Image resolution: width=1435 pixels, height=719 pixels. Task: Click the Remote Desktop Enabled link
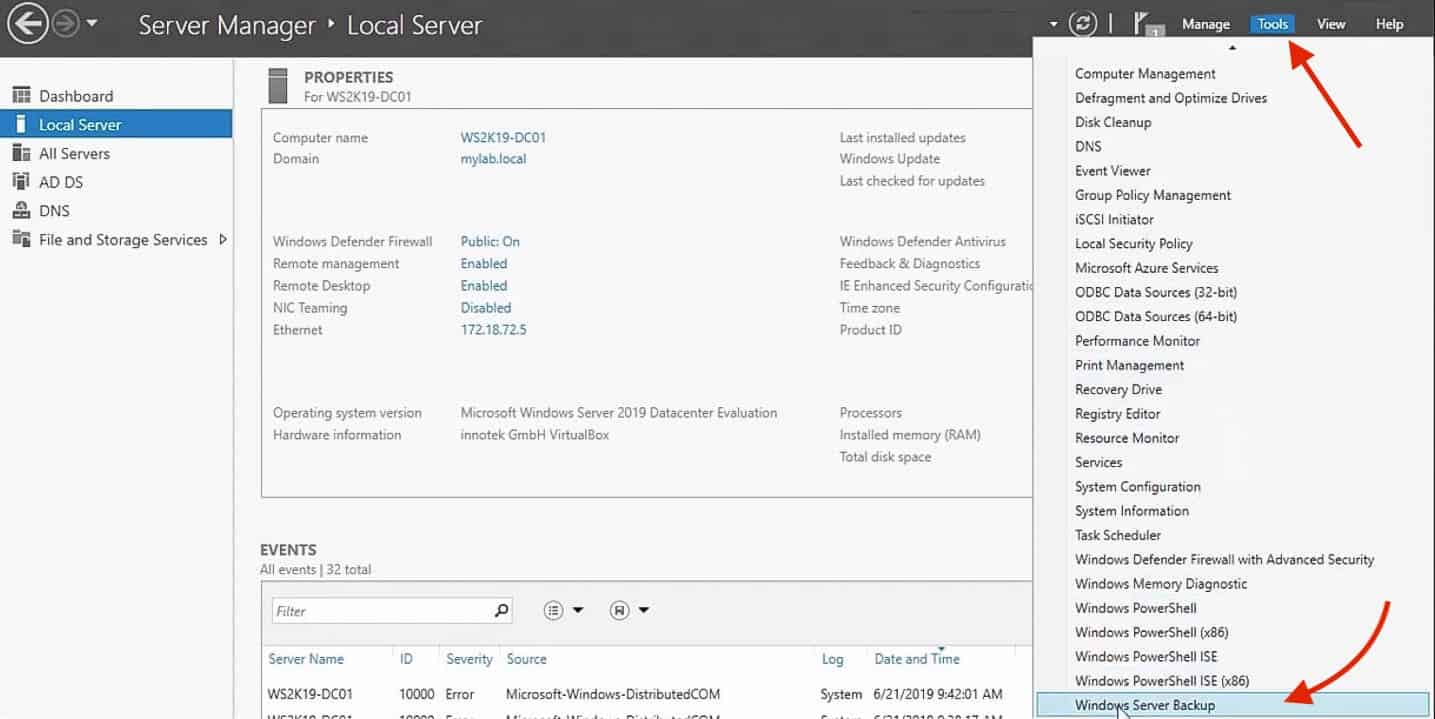(484, 286)
